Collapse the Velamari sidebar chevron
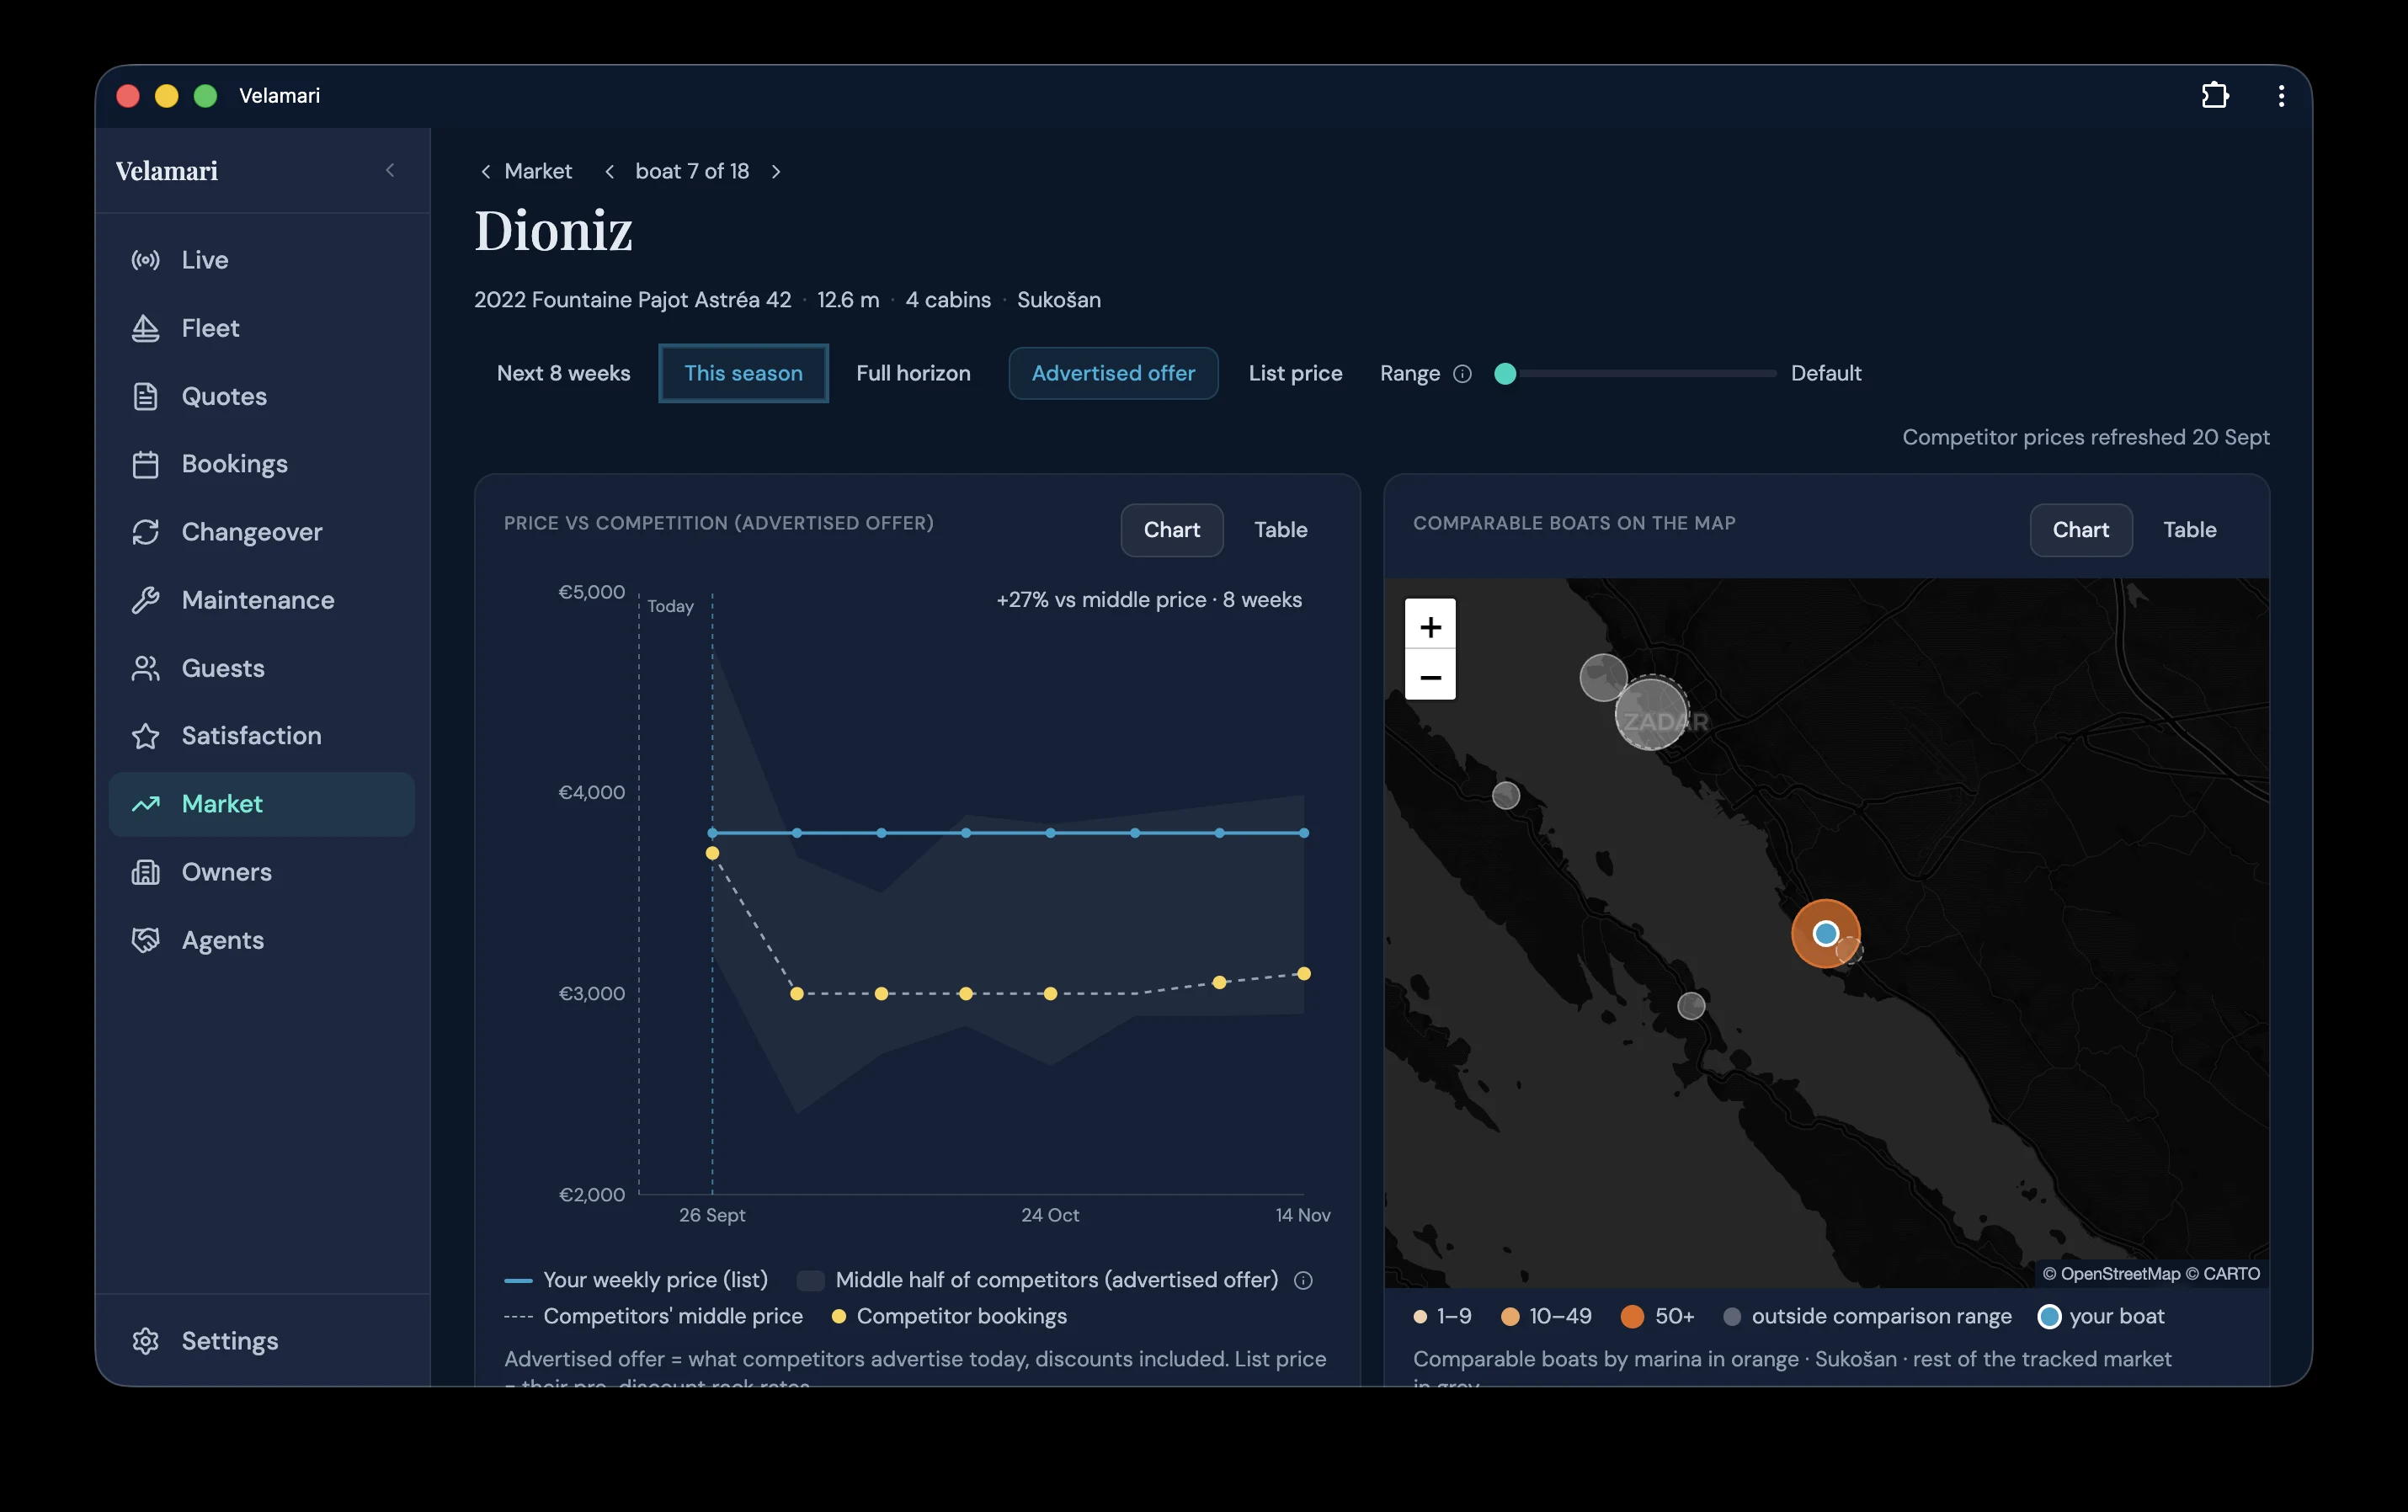 click(390, 171)
